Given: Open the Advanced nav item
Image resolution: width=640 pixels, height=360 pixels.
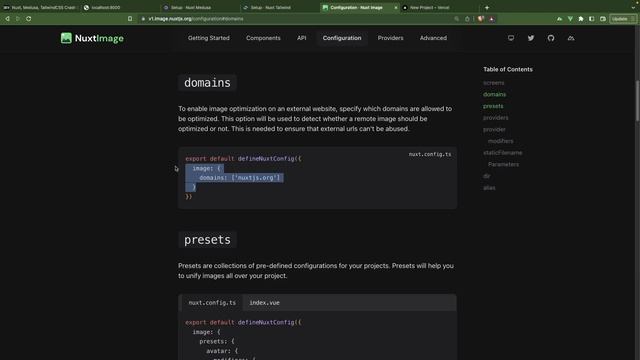Looking at the screenshot, I should 433,38.
